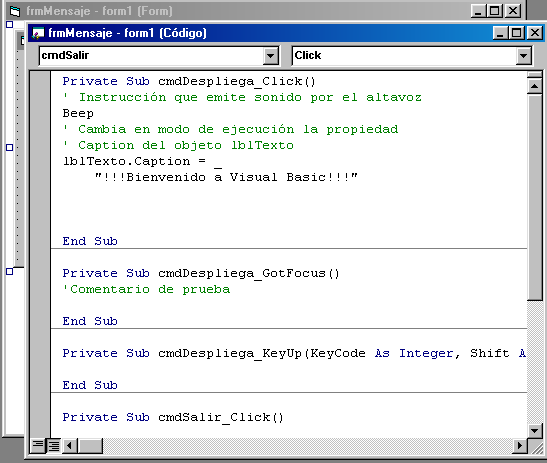
Task: Minimize the frmMensaje Código window
Action: (x=500, y=33)
